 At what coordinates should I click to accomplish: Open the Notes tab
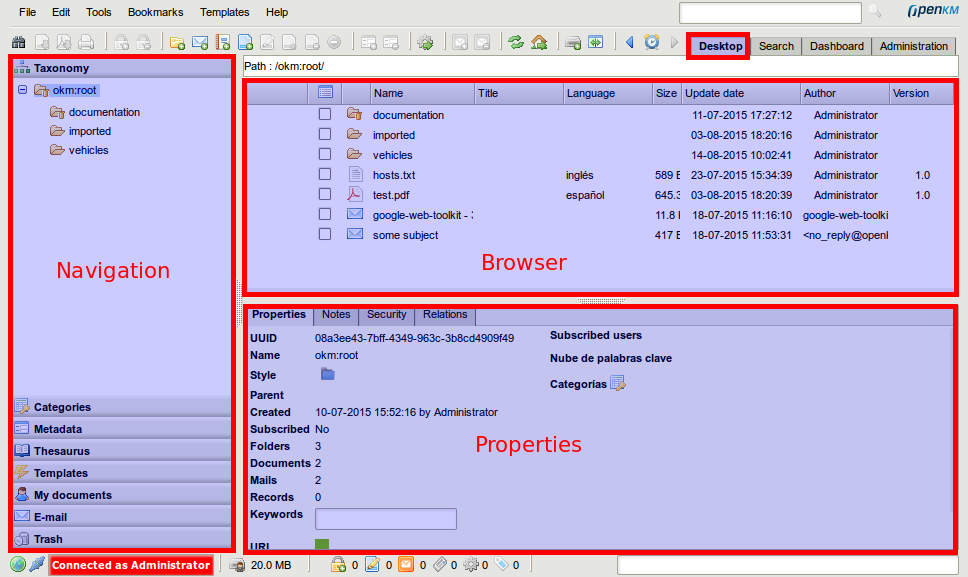[x=336, y=315]
